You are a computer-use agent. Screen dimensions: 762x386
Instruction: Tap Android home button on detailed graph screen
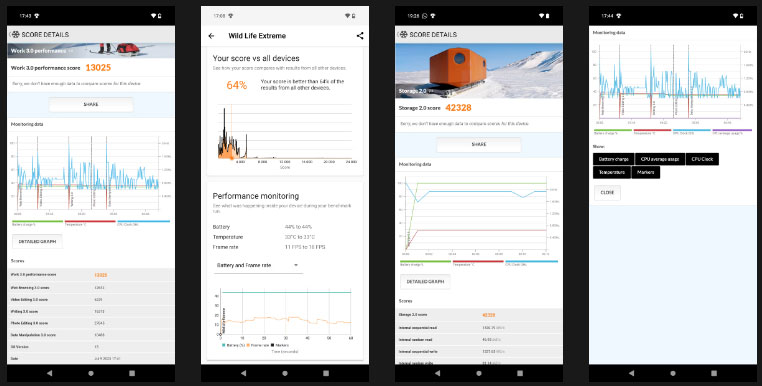coord(673,373)
